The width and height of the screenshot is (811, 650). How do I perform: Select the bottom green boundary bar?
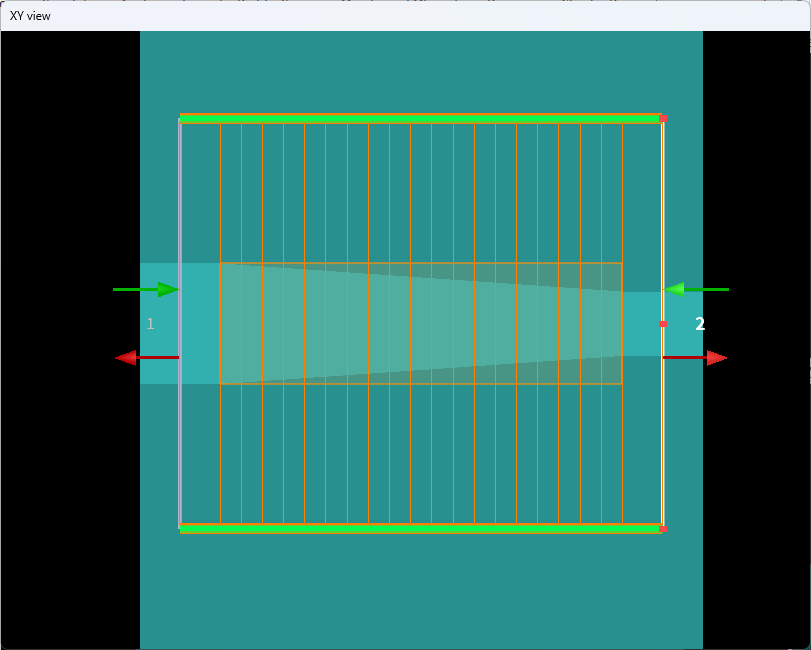coord(420,529)
